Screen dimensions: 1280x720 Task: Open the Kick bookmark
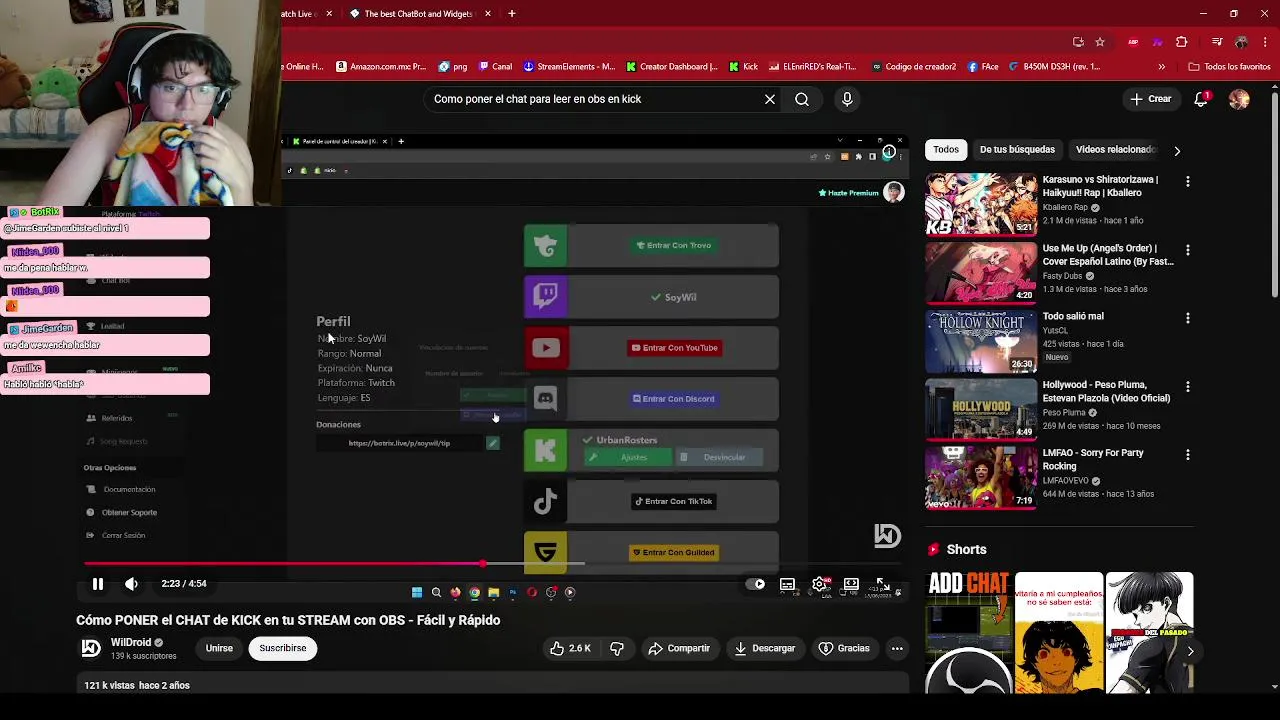(x=743, y=67)
